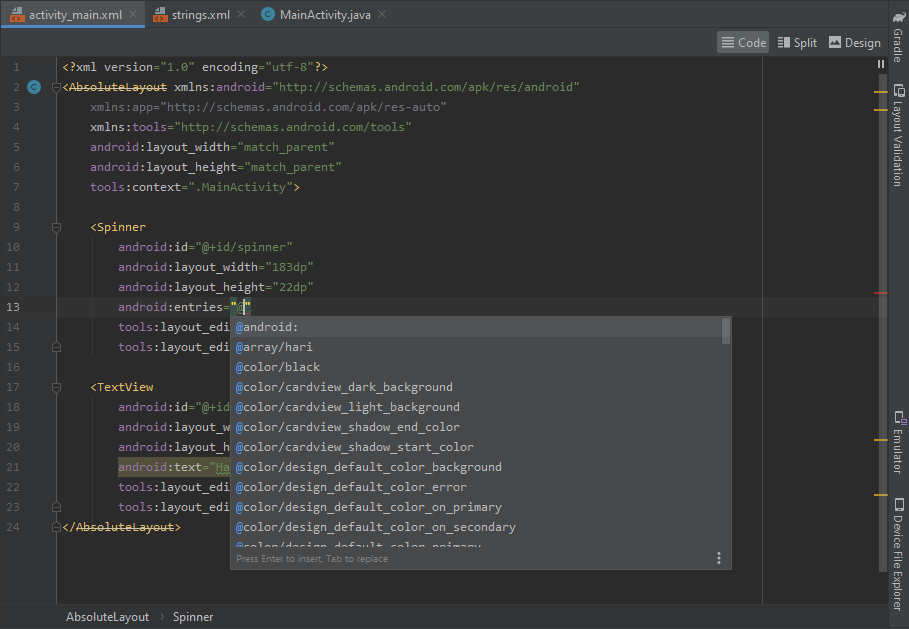Select the @array/hari completion suggestion

(477, 347)
